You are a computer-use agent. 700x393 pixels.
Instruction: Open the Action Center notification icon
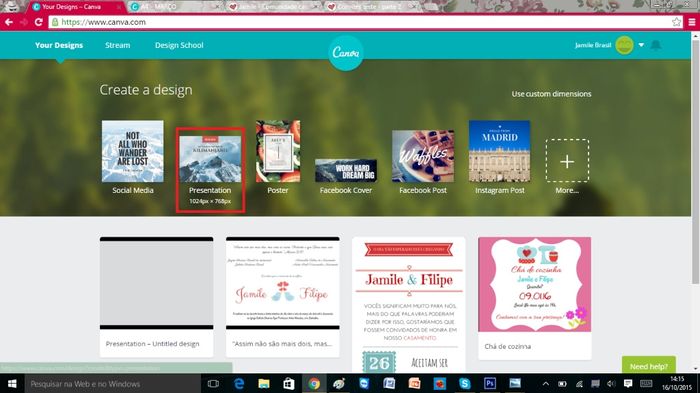coord(628,384)
